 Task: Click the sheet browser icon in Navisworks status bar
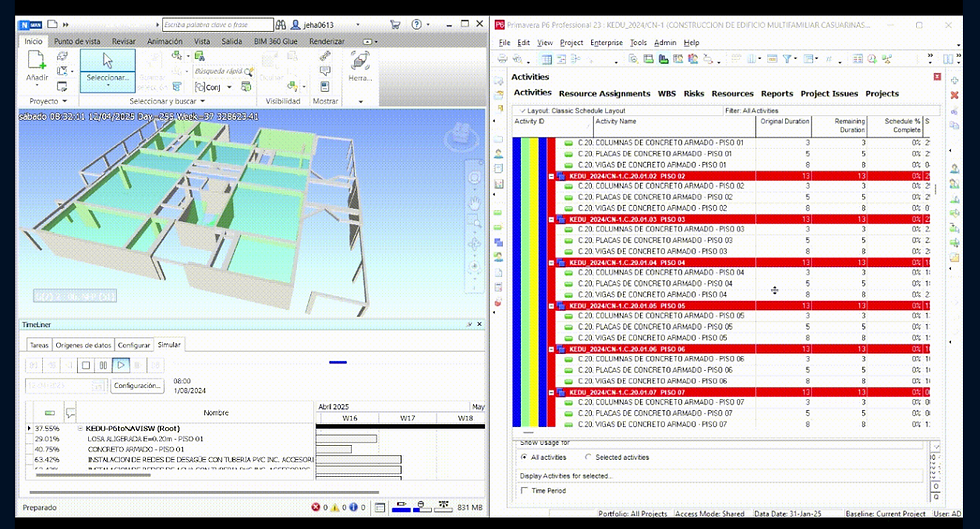379,507
